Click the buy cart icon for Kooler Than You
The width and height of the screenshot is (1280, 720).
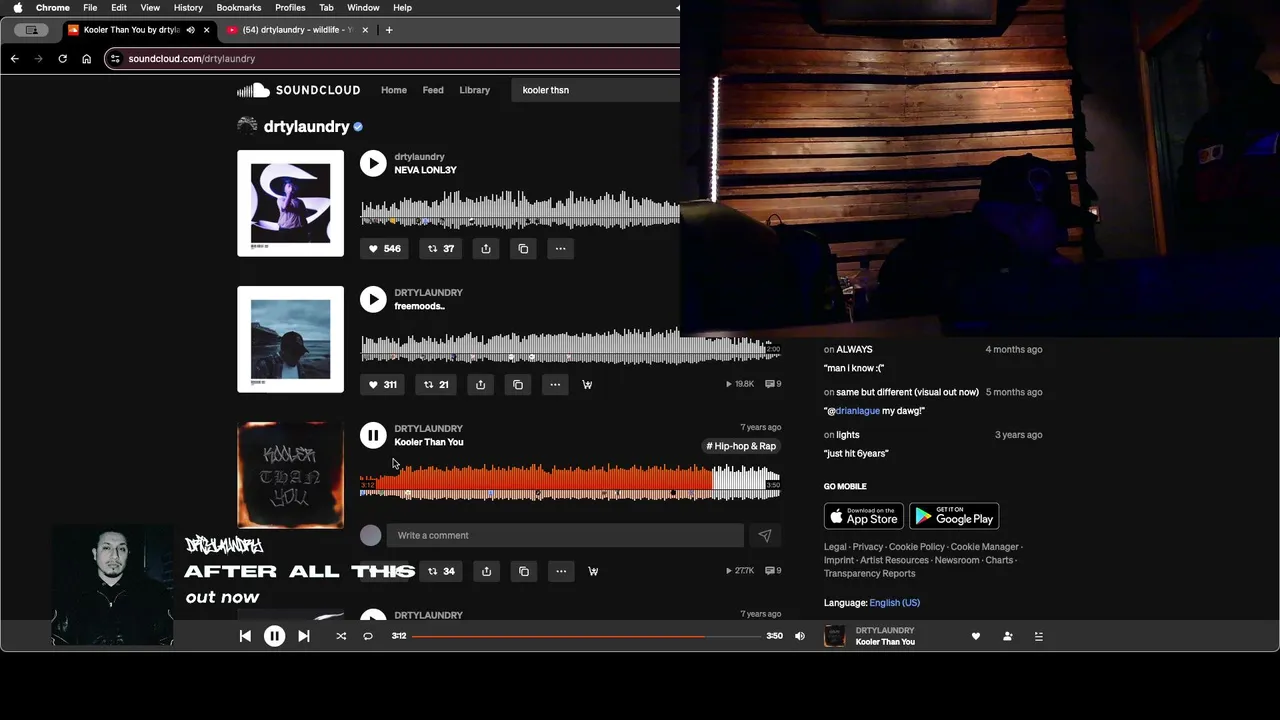click(593, 572)
